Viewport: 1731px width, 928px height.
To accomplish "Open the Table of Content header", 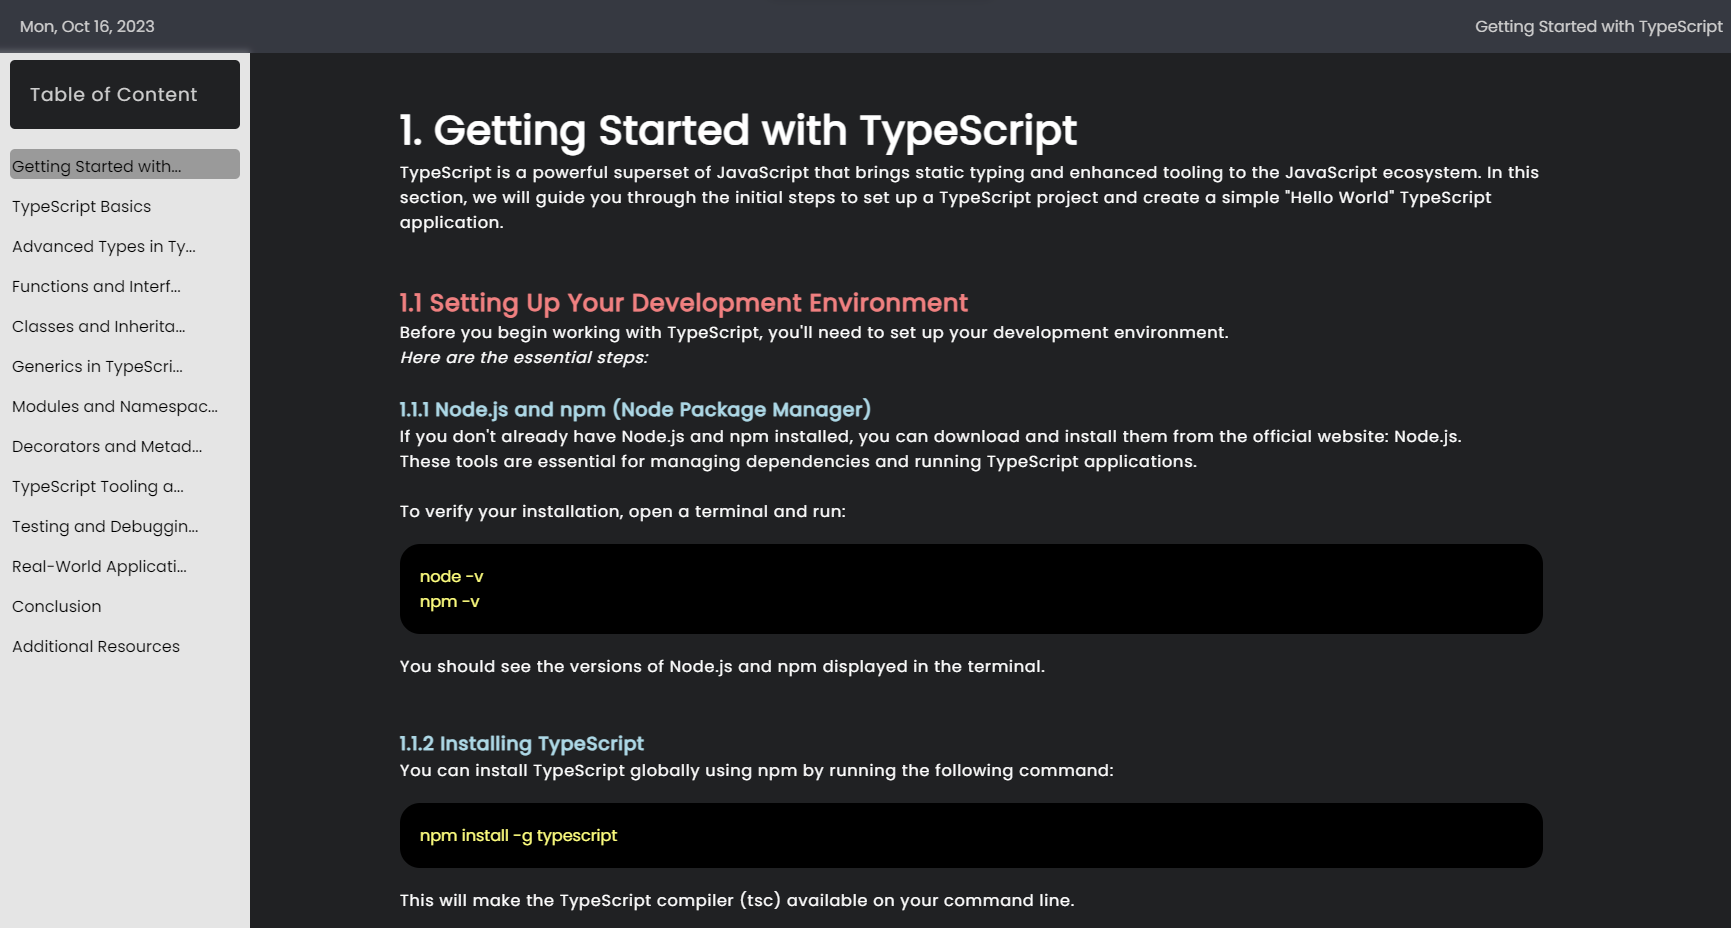I will 125,94.
